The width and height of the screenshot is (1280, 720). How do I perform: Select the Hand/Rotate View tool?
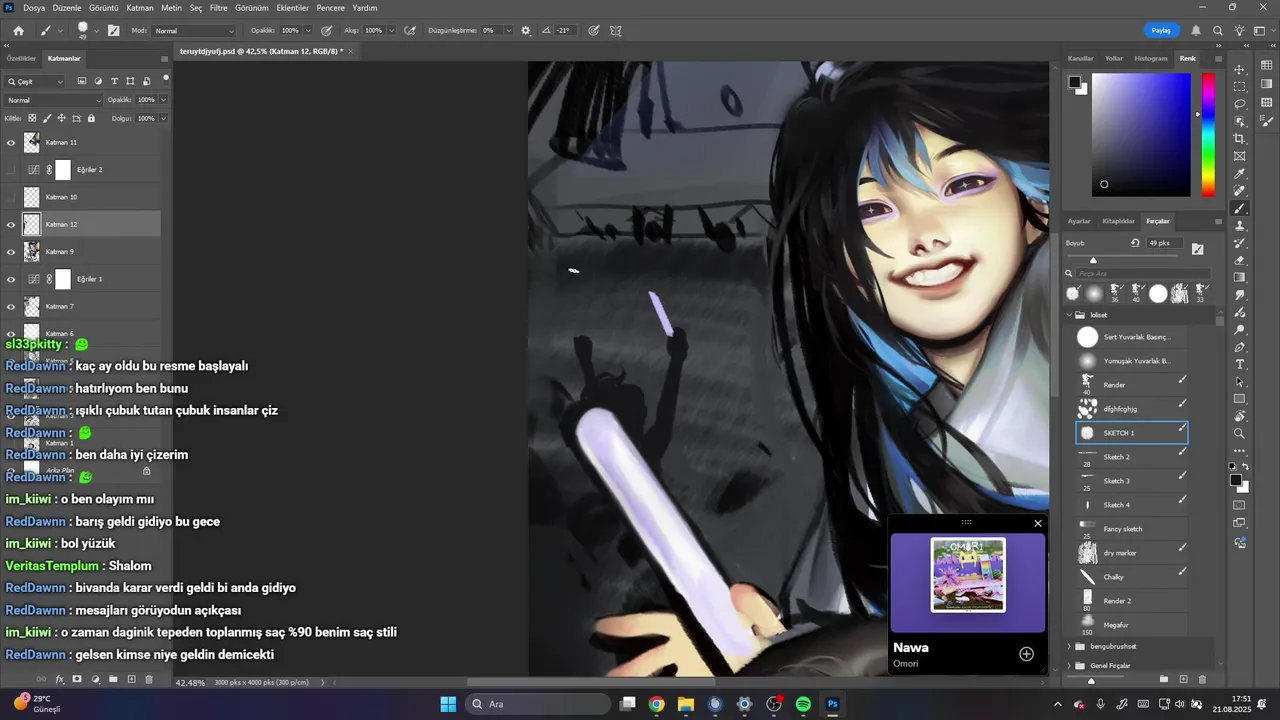(1240, 416)
